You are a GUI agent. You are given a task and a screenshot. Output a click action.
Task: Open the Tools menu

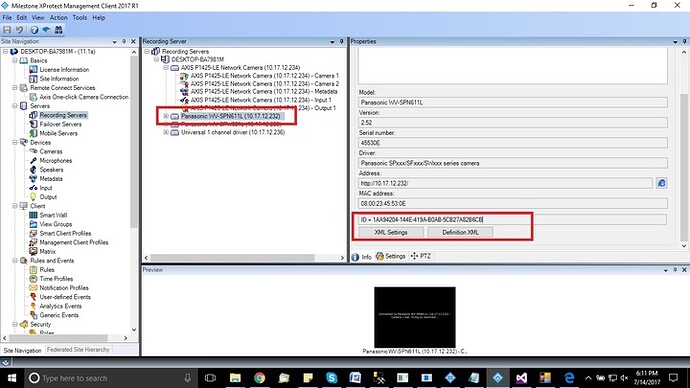point(80,18)
